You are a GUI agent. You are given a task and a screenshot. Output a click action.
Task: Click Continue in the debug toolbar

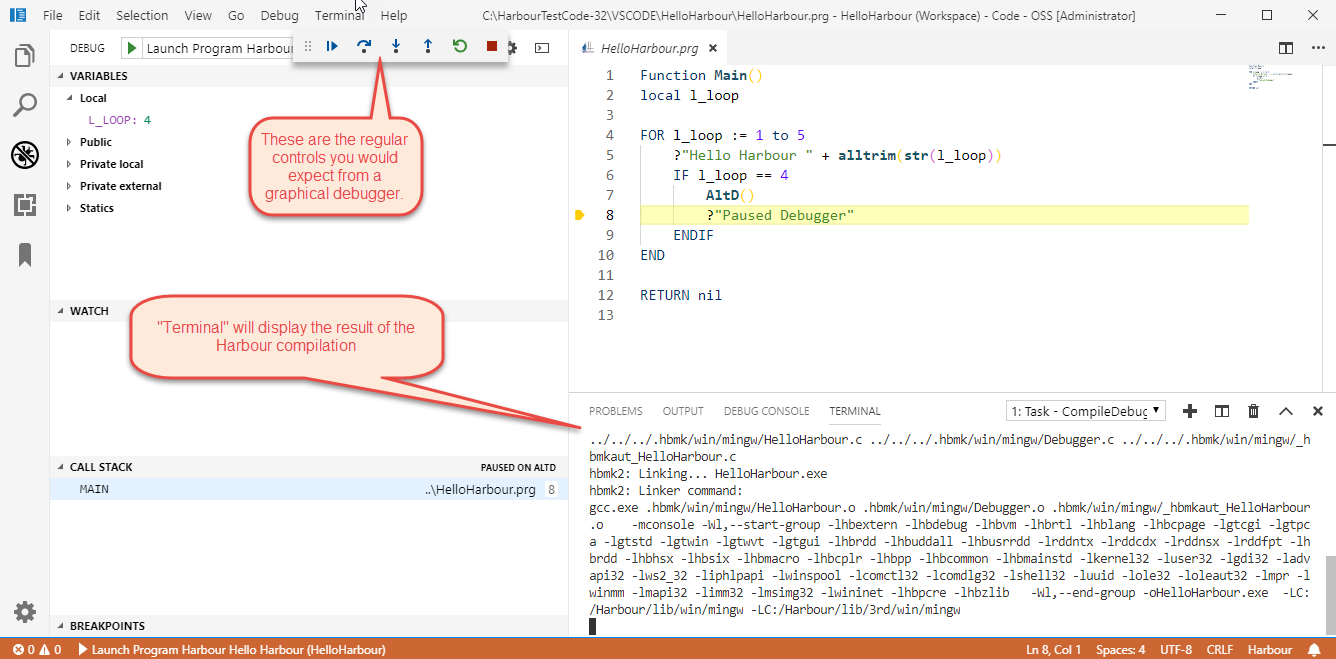point(332,46)
